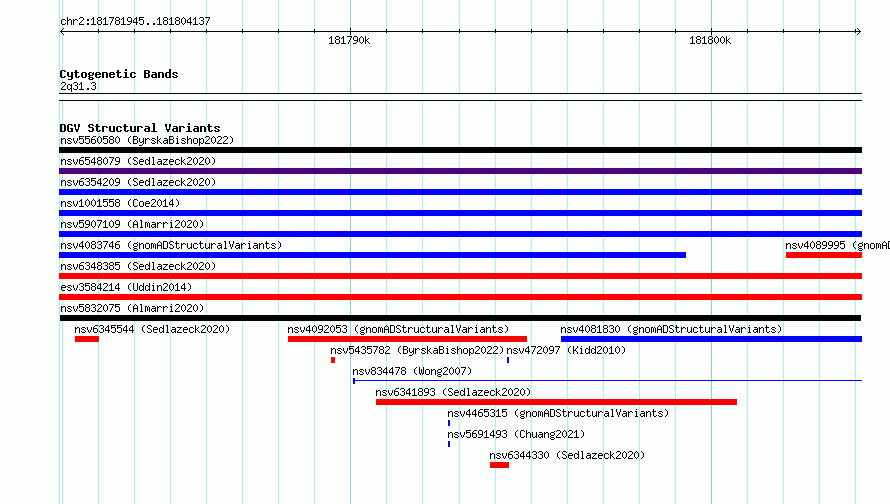Click the nsv4081830 (gnomADStructuralVariants) label
Screen dimensions: 890x504
(x=671, y=329)
